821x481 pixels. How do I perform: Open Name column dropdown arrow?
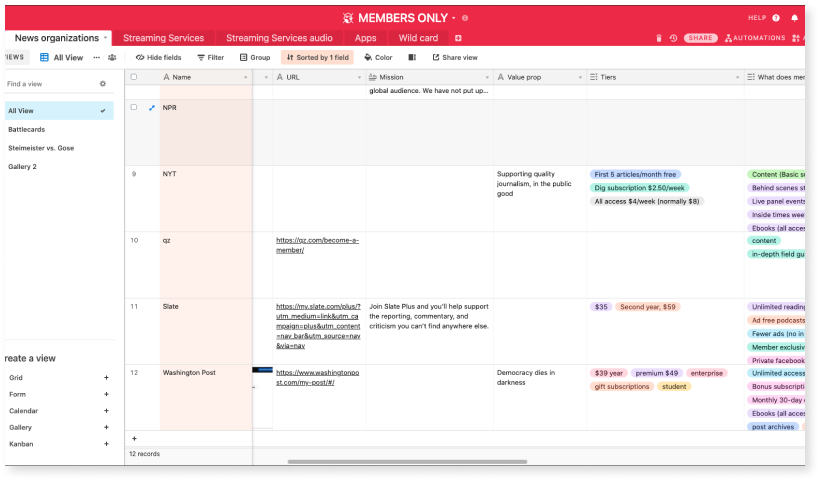coord(246,77)
